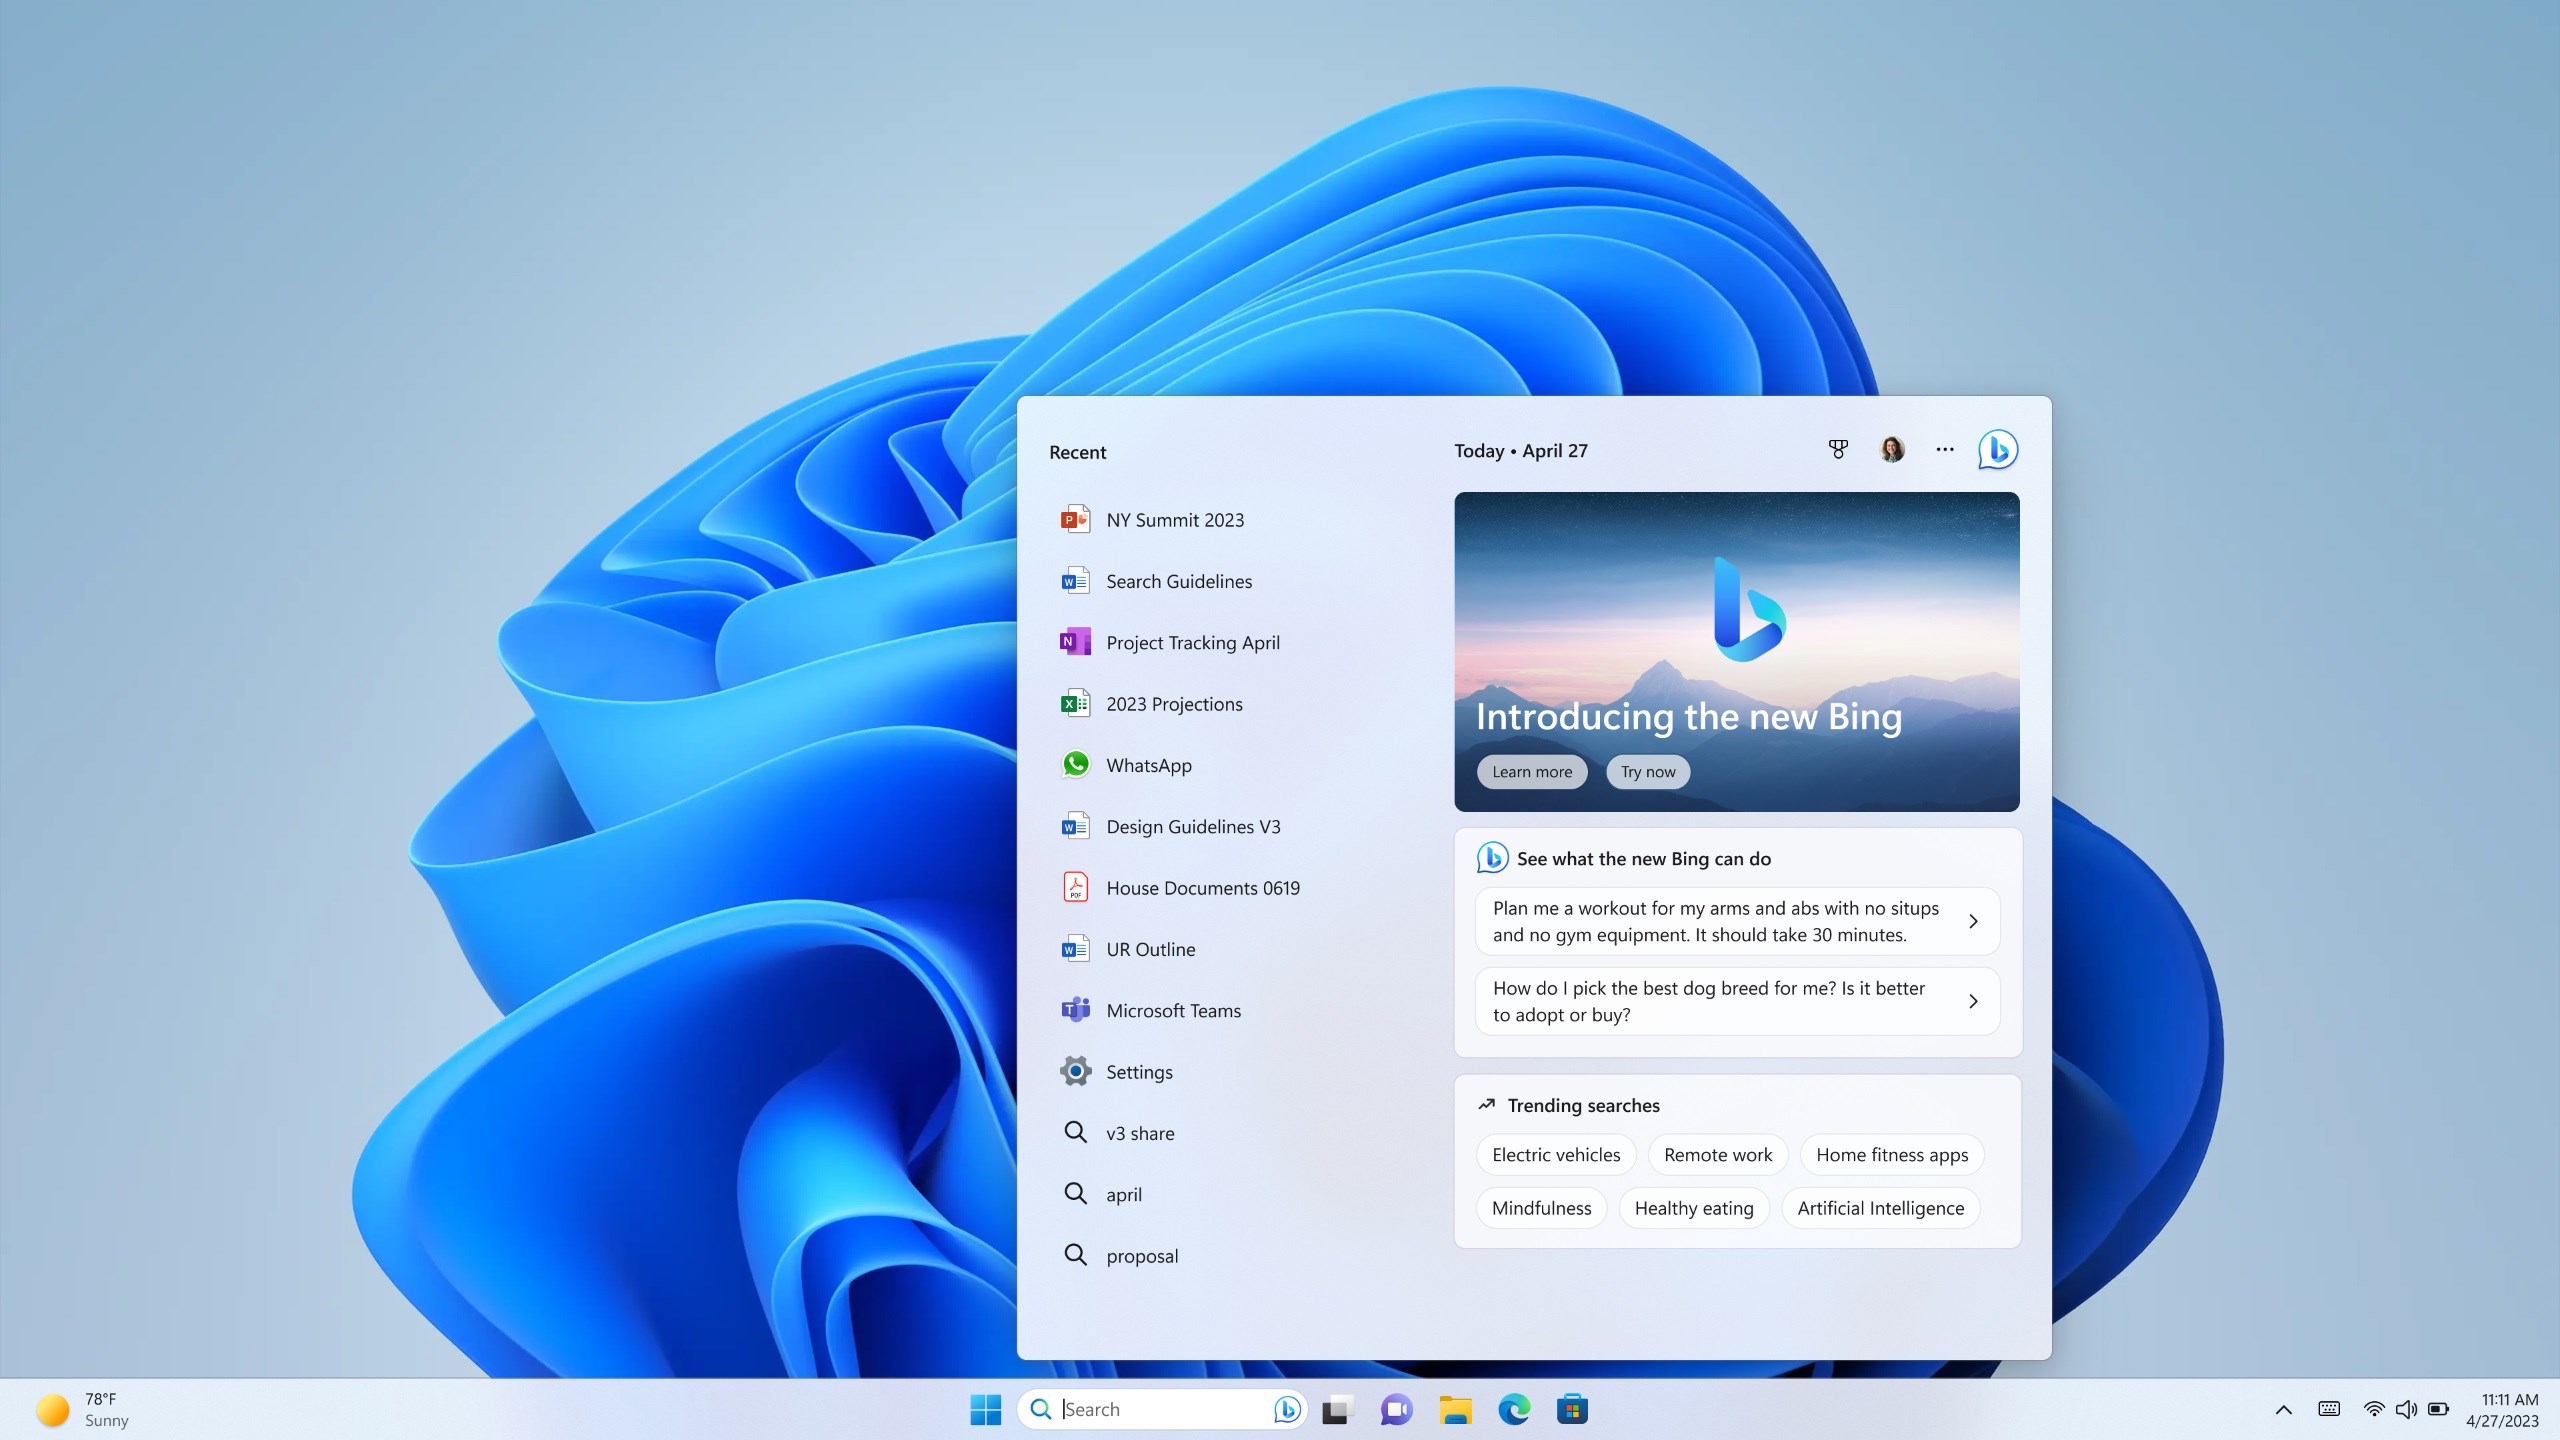
Task: Click the Windows Start button taskbar
Action: pos(985,1408)
